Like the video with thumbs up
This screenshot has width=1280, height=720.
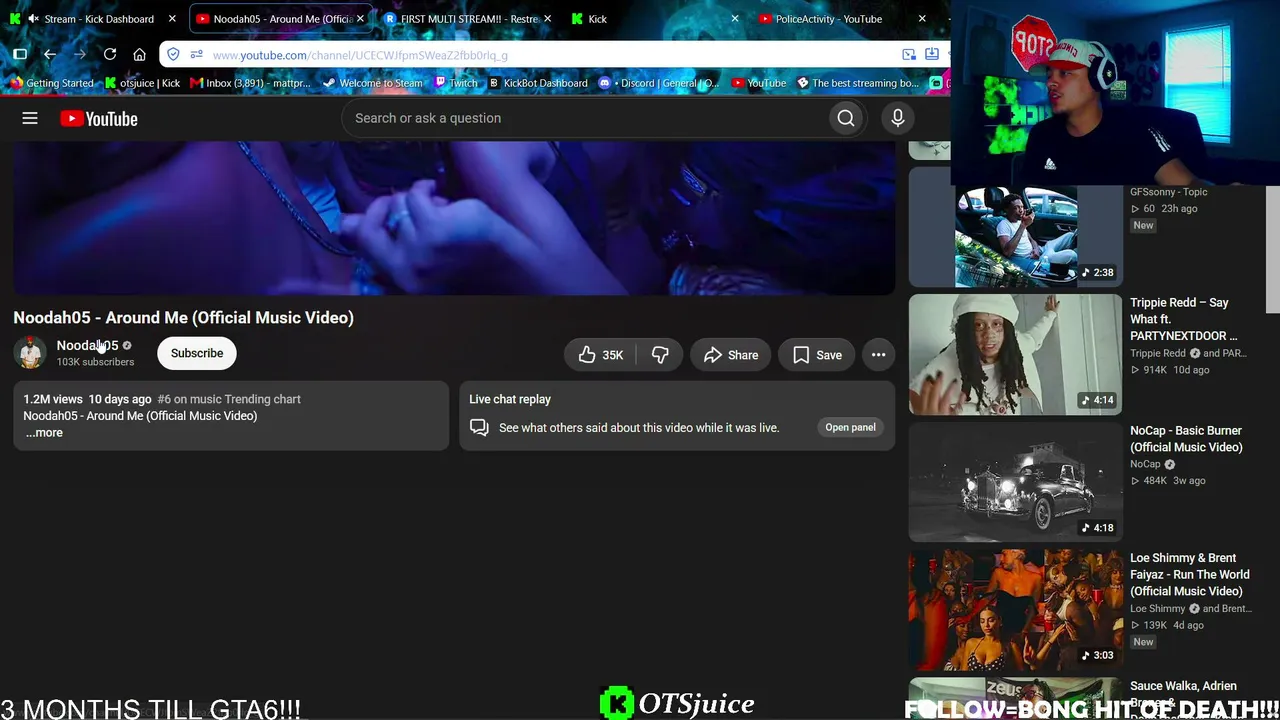[601, 355]
